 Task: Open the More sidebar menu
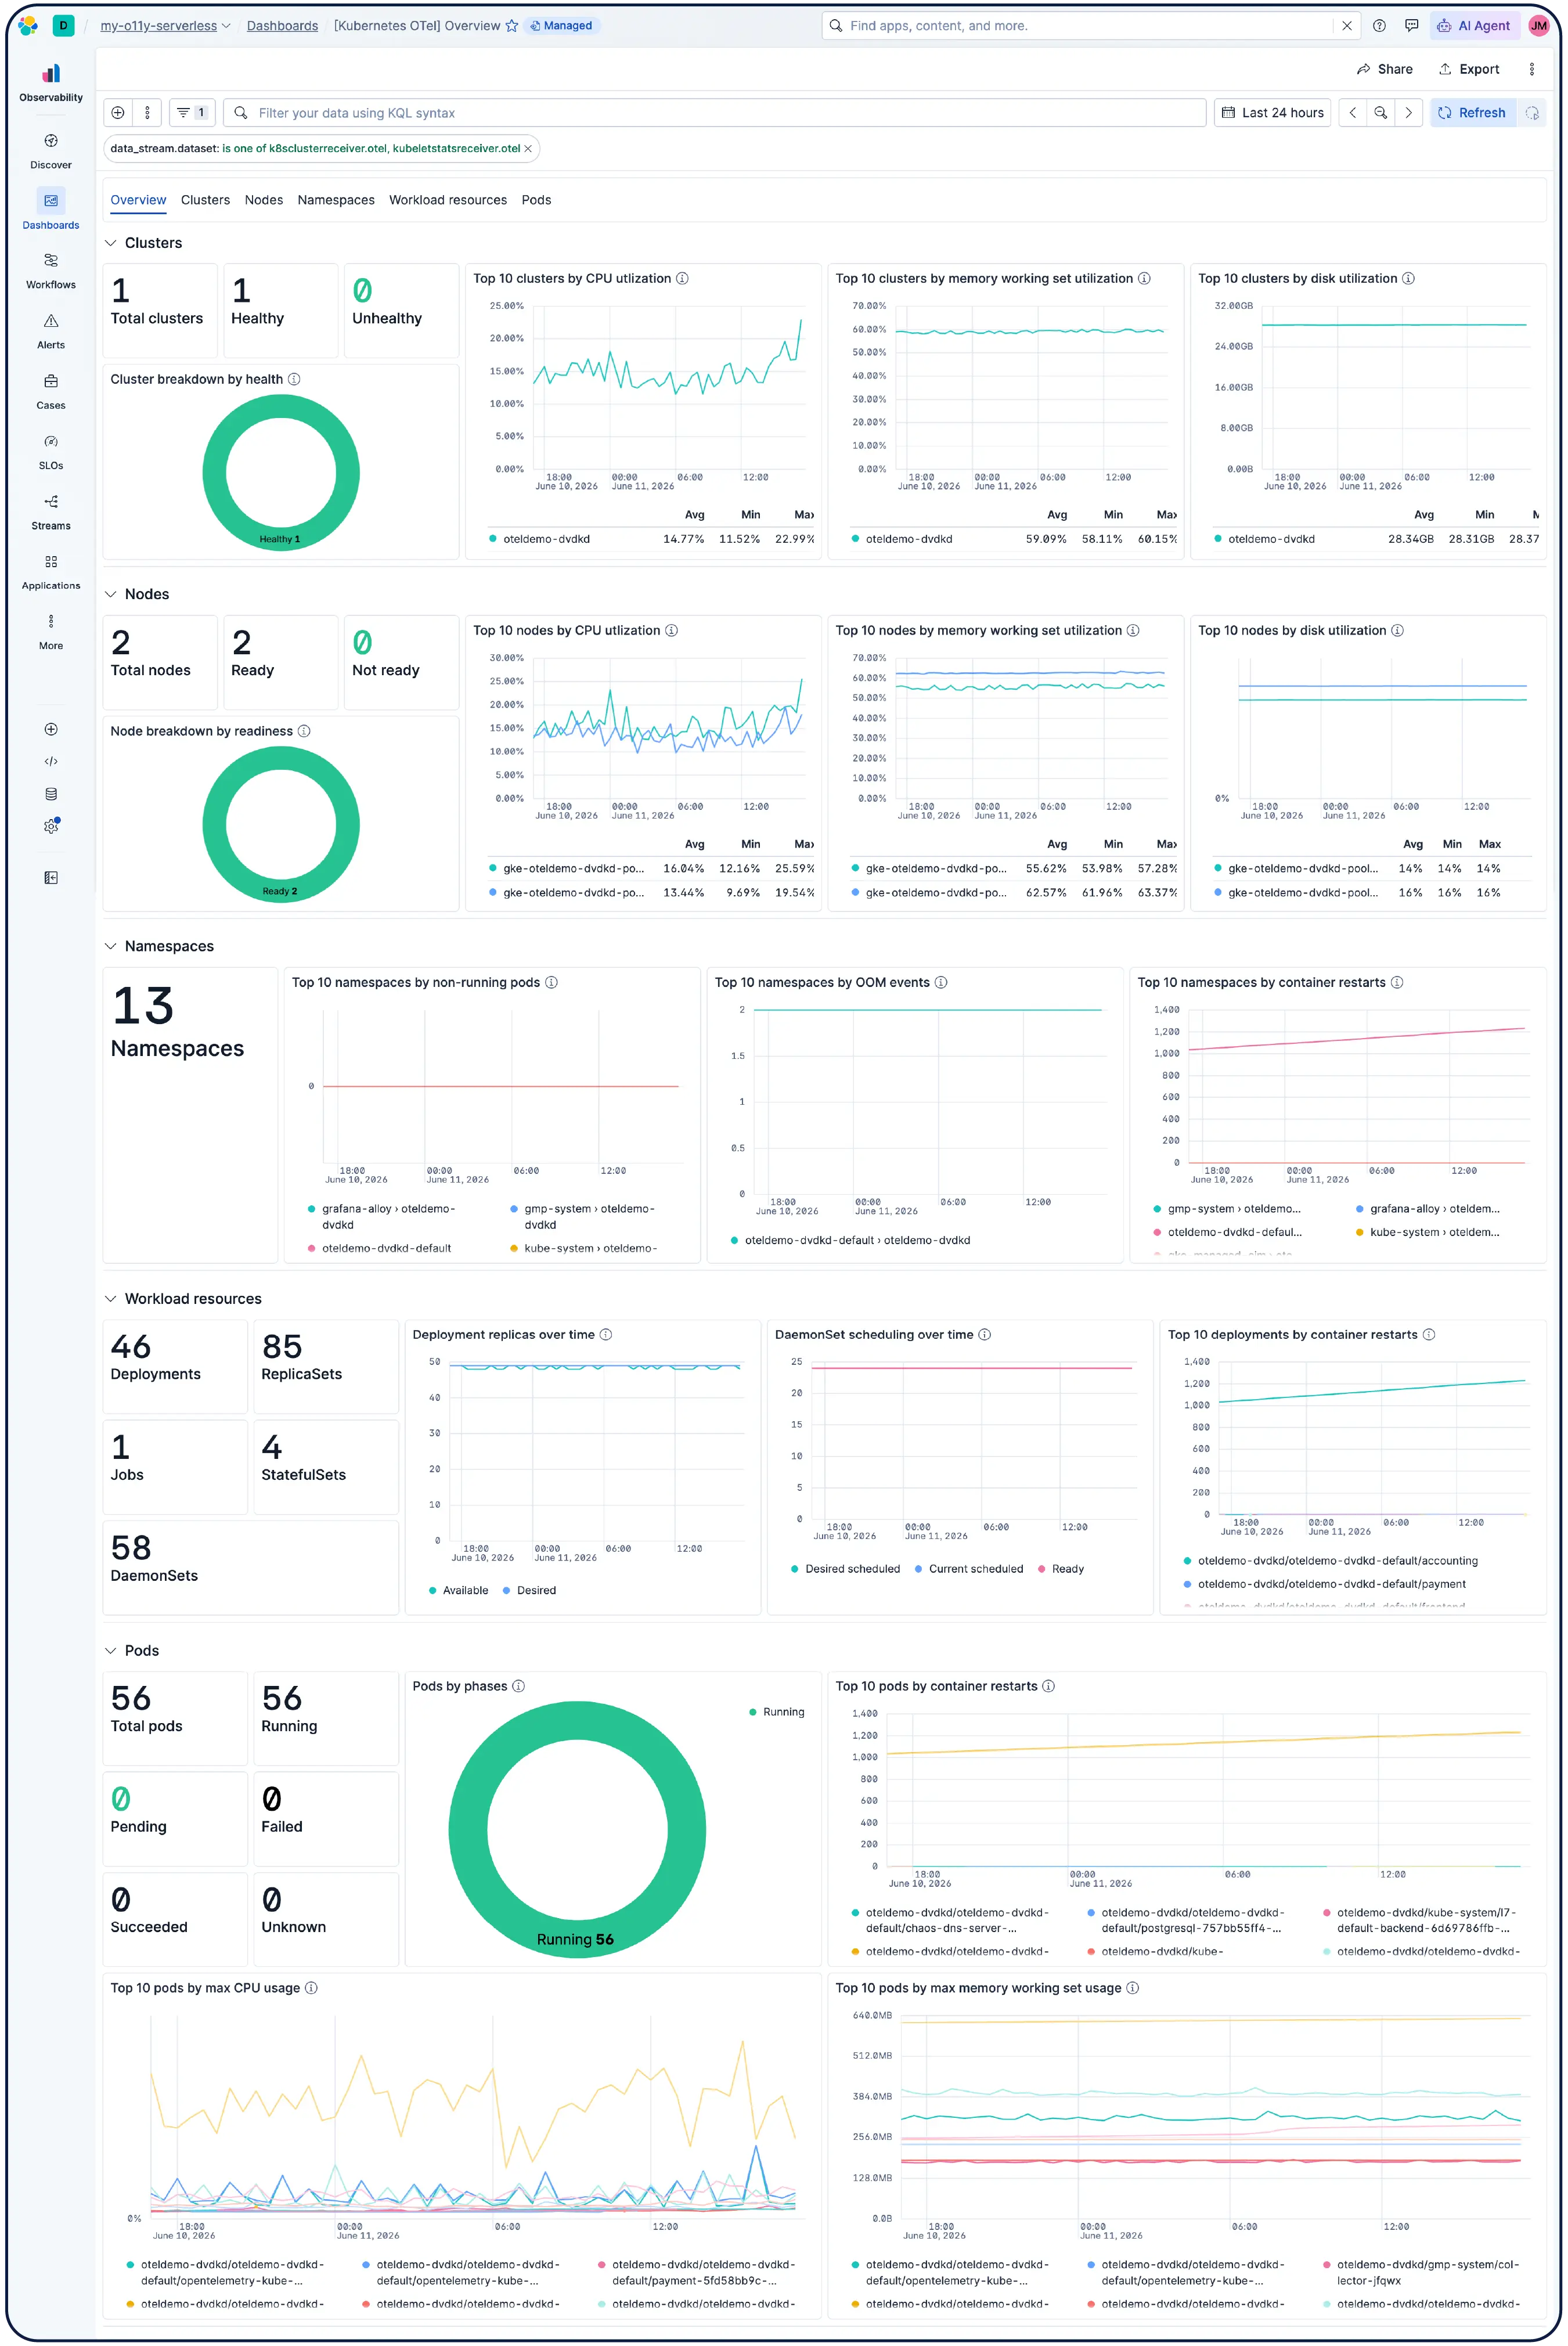(51, 631)
